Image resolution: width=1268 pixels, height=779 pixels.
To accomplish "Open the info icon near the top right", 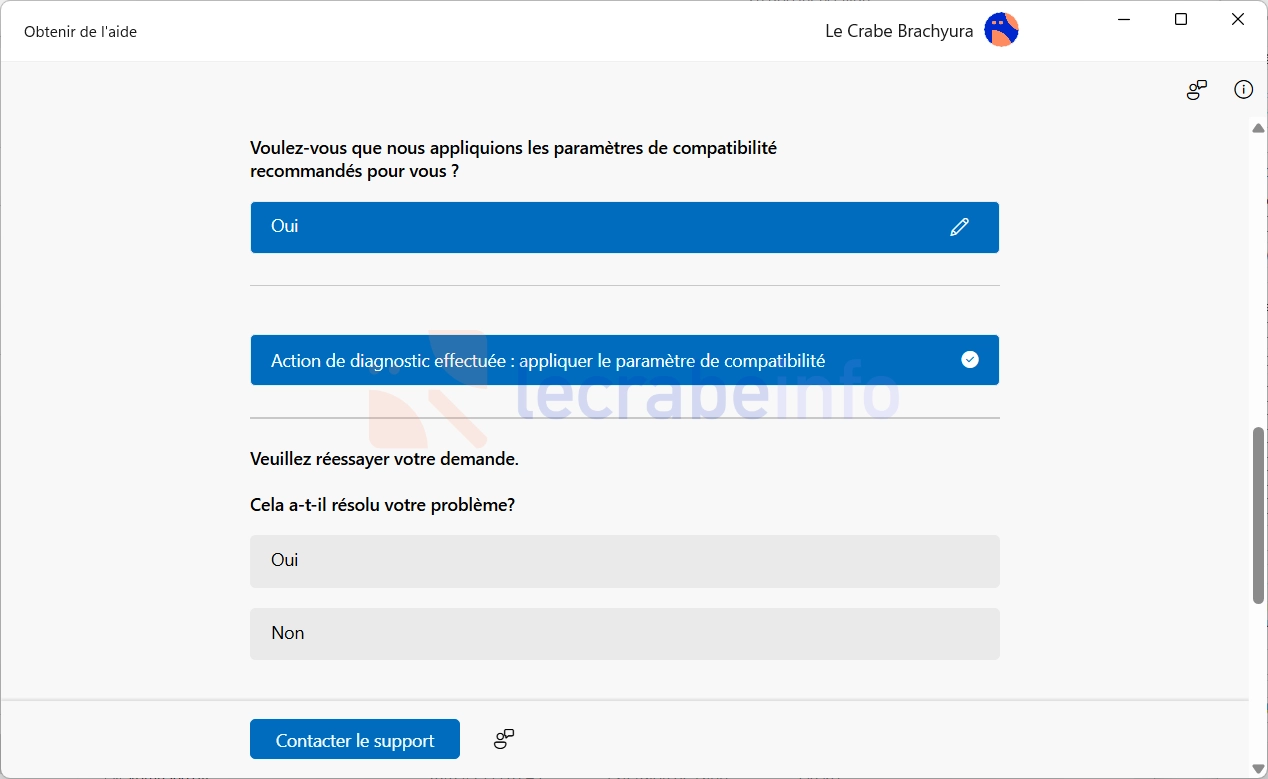I will point(1243,90).
